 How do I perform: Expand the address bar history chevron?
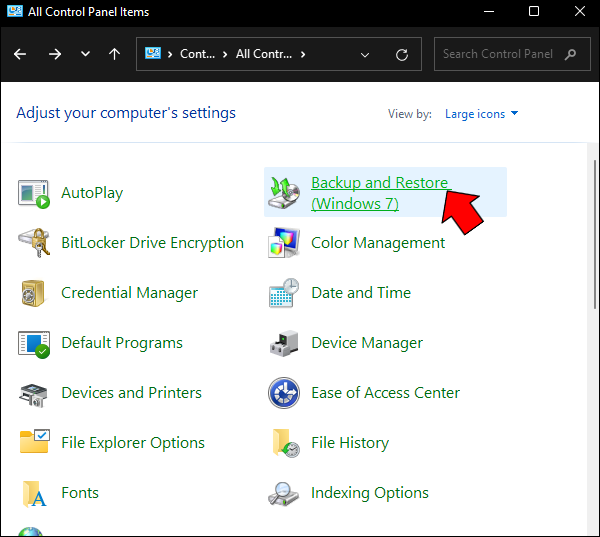click(364, 54)
